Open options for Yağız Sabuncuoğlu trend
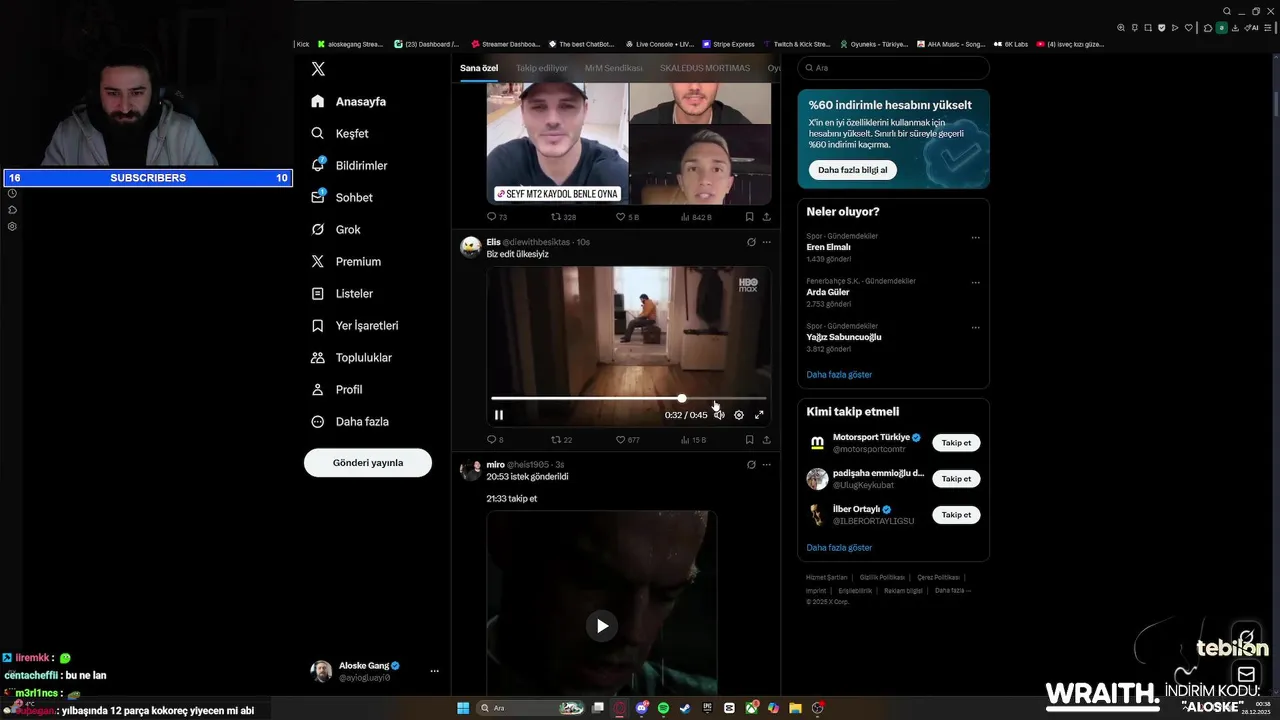This screenshot has height=720, width=1280. click(975, 327)
